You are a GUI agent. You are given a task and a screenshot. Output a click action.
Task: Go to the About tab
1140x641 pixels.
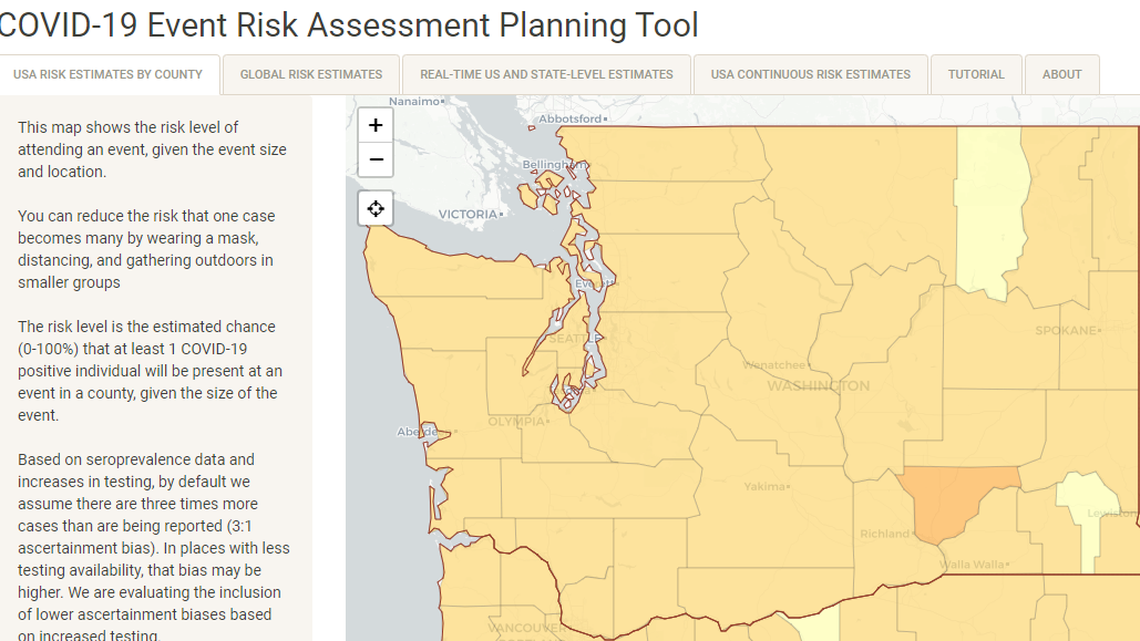pyautogui.click(x=1061, y=74)
